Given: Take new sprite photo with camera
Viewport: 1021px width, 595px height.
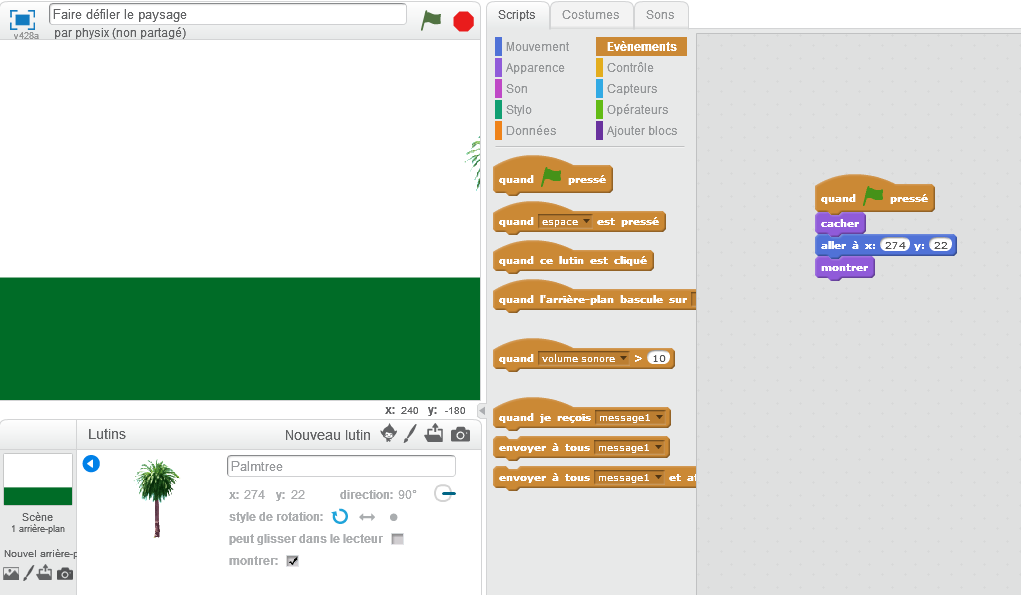Looking at the screenshot, I should click(x=460, y=434).
